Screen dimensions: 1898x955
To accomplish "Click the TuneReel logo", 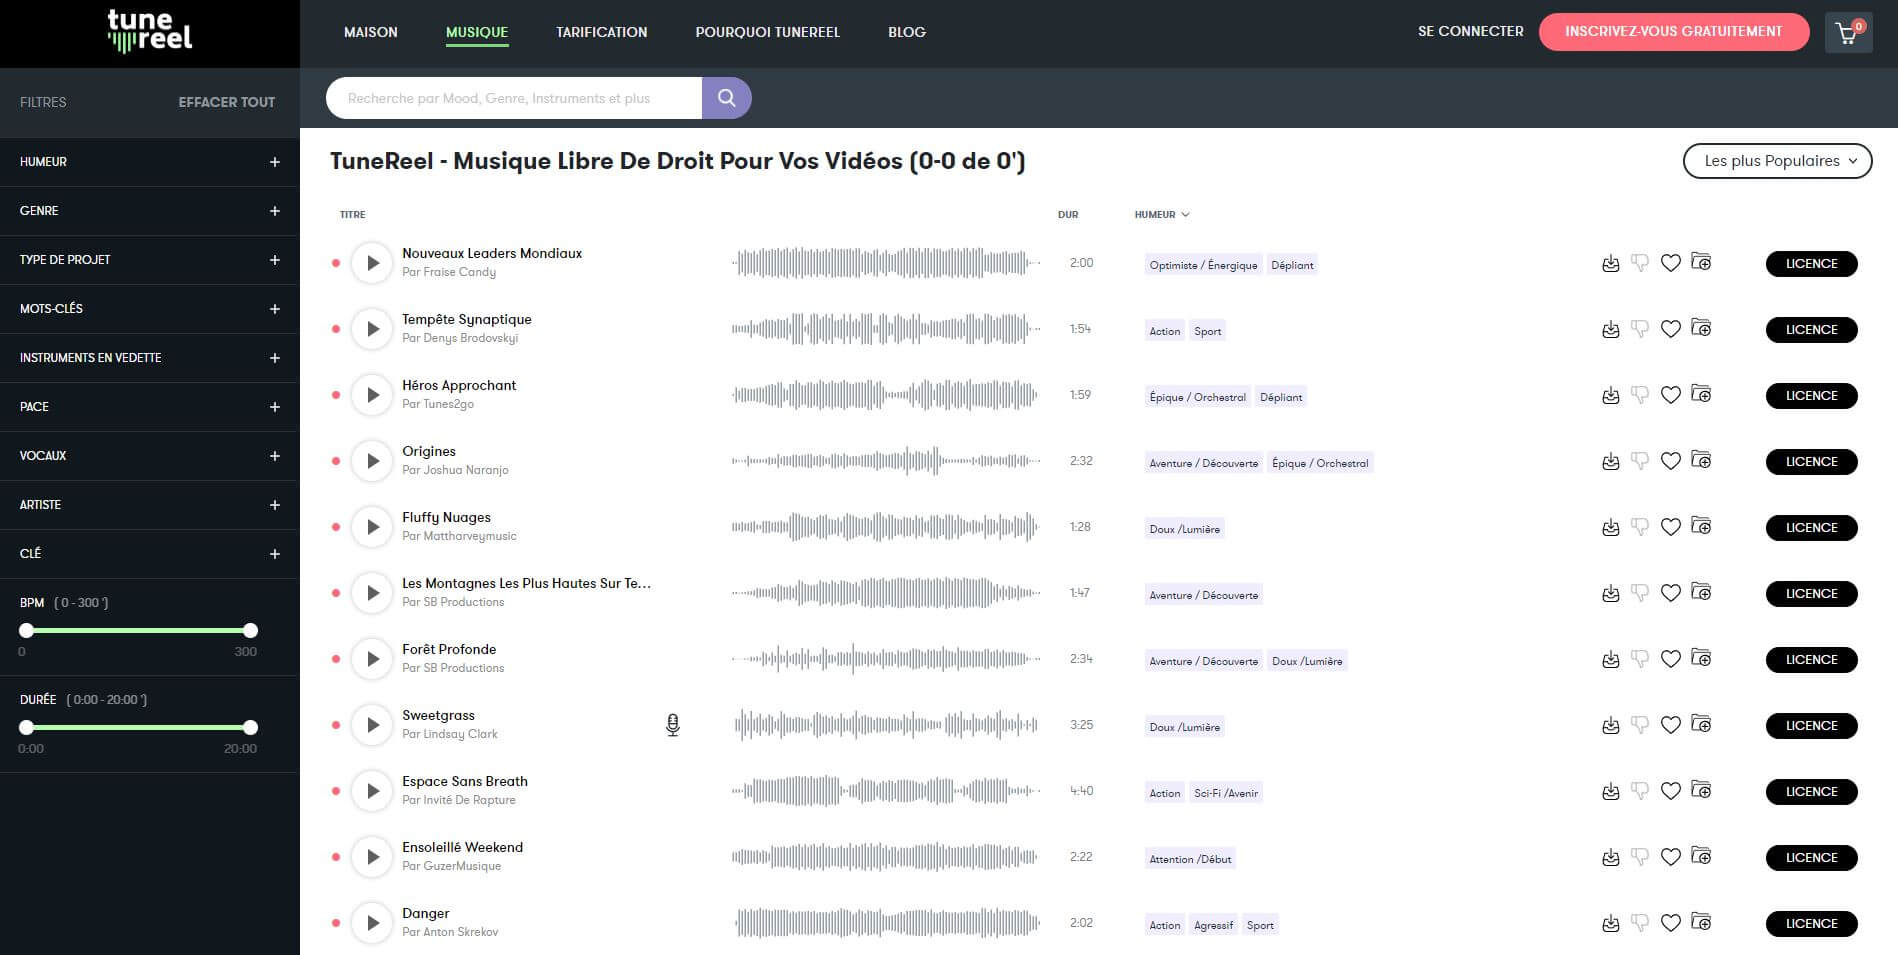I will [150, 31].
